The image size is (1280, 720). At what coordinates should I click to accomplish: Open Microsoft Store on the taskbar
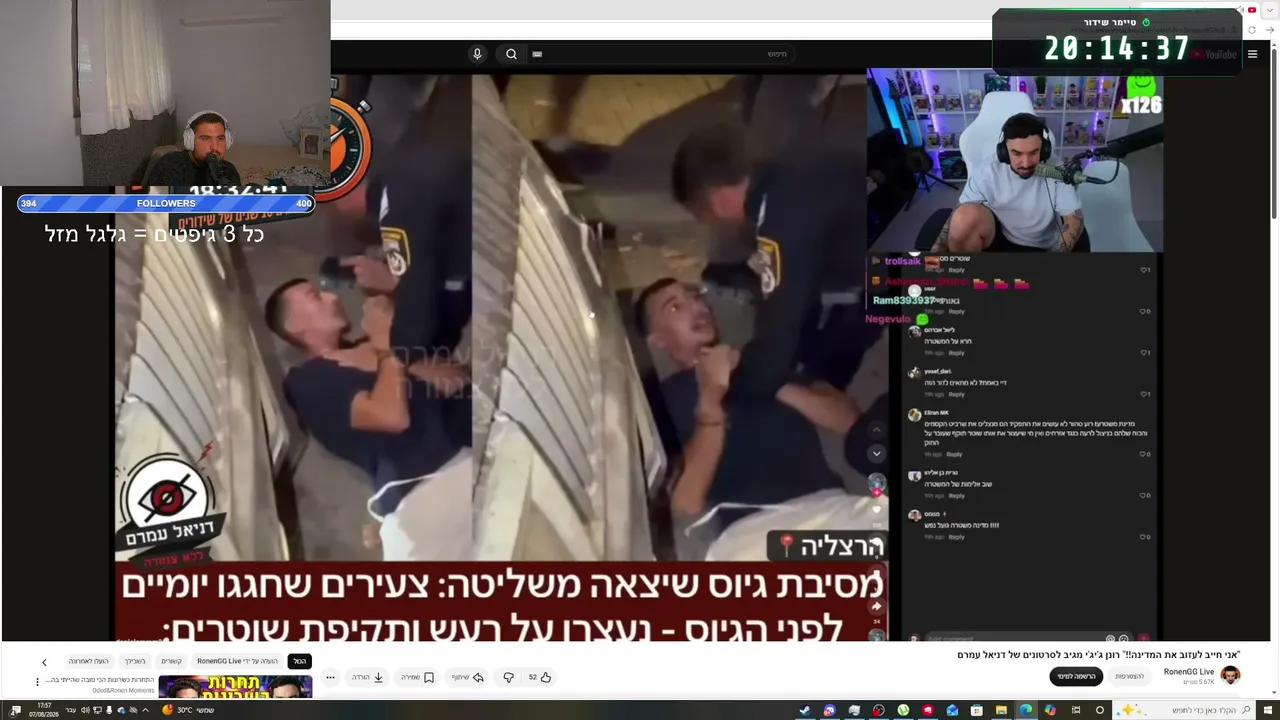click(977, 710)
